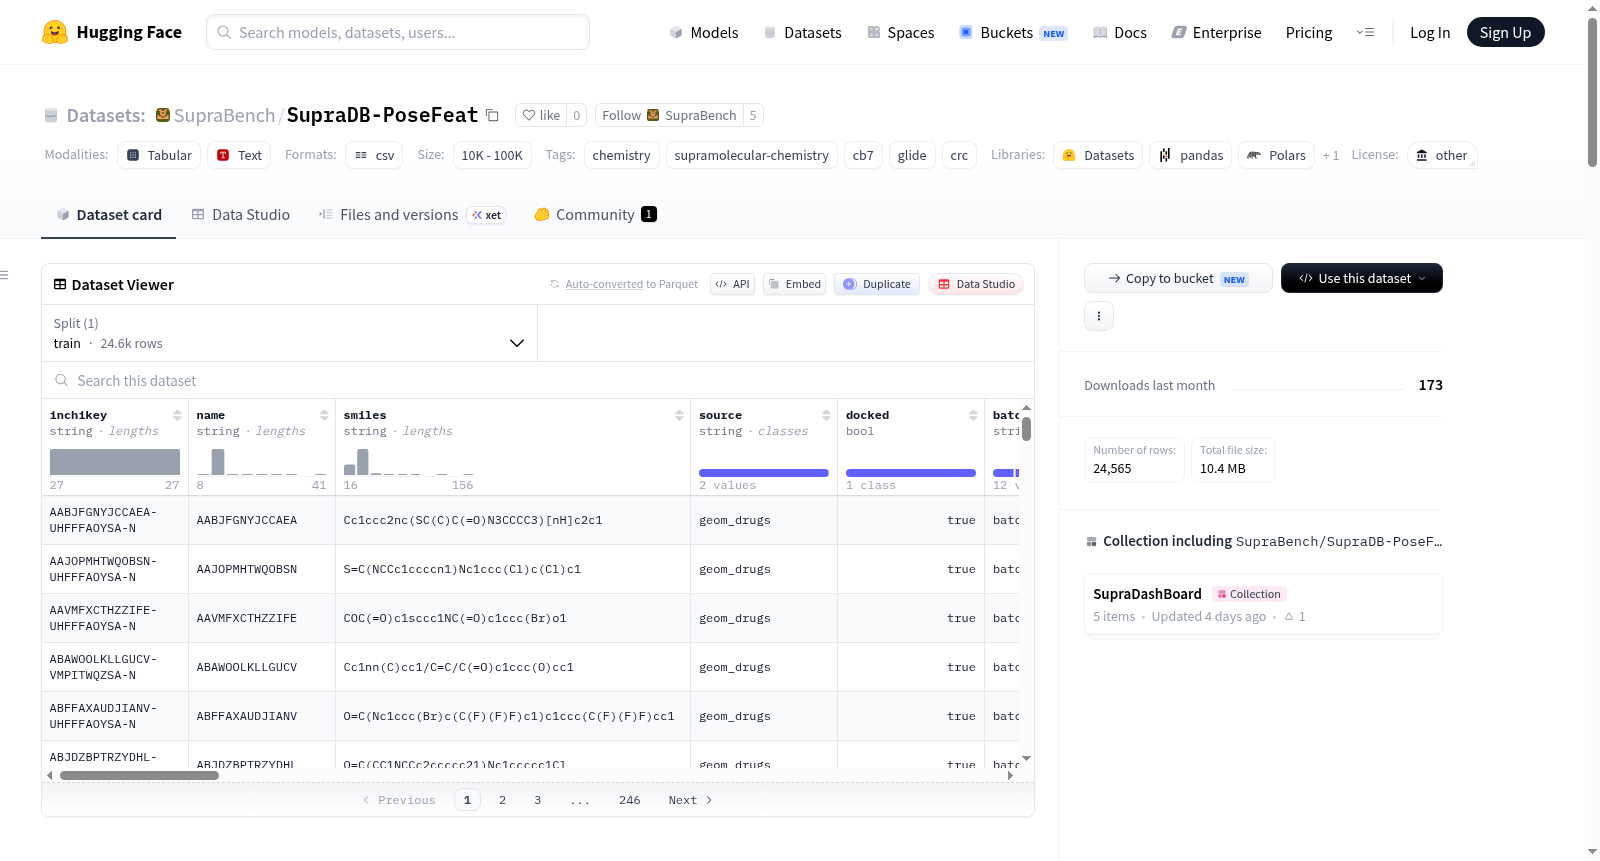This screenshot has width=1600, height=861.
Task: Open the Pricing page
Action: pos(1309,33)
